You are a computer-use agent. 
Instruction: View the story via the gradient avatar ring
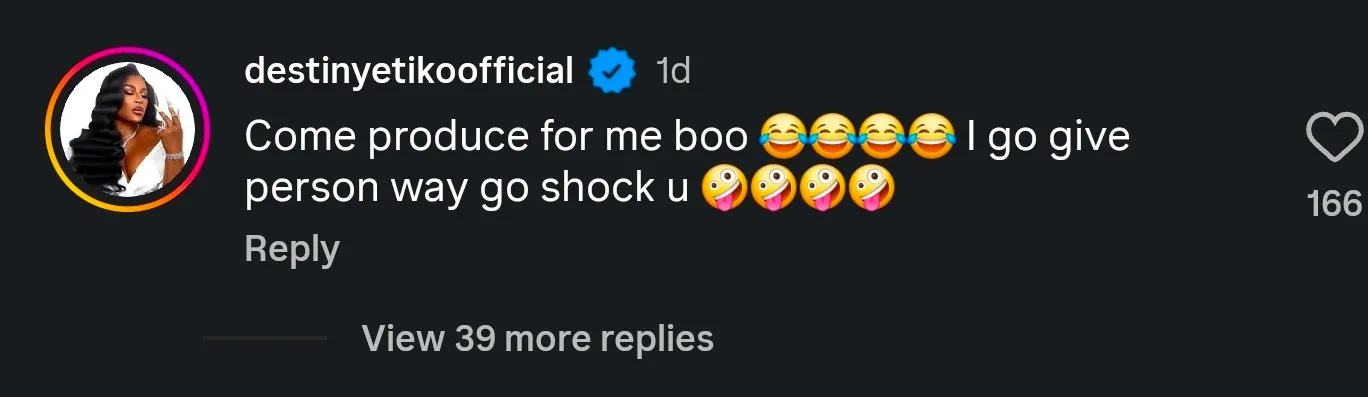point(126,130)
